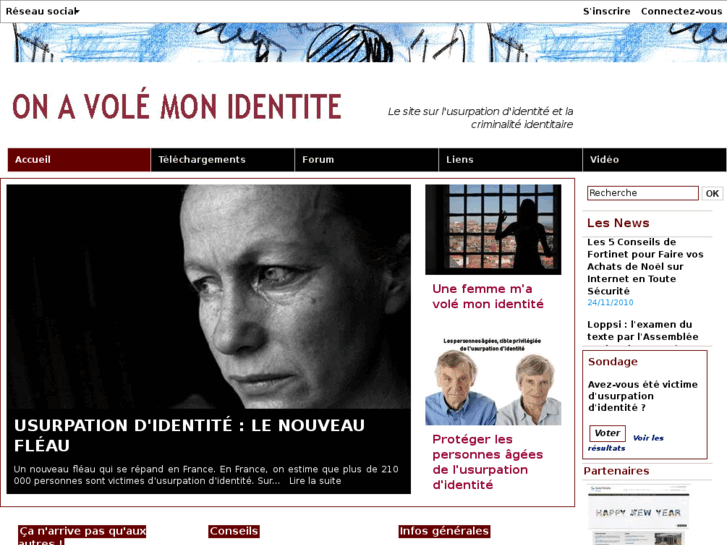Click the S'inscrire link
Screen dimensions: 727x545
click(x=606, y=11)
